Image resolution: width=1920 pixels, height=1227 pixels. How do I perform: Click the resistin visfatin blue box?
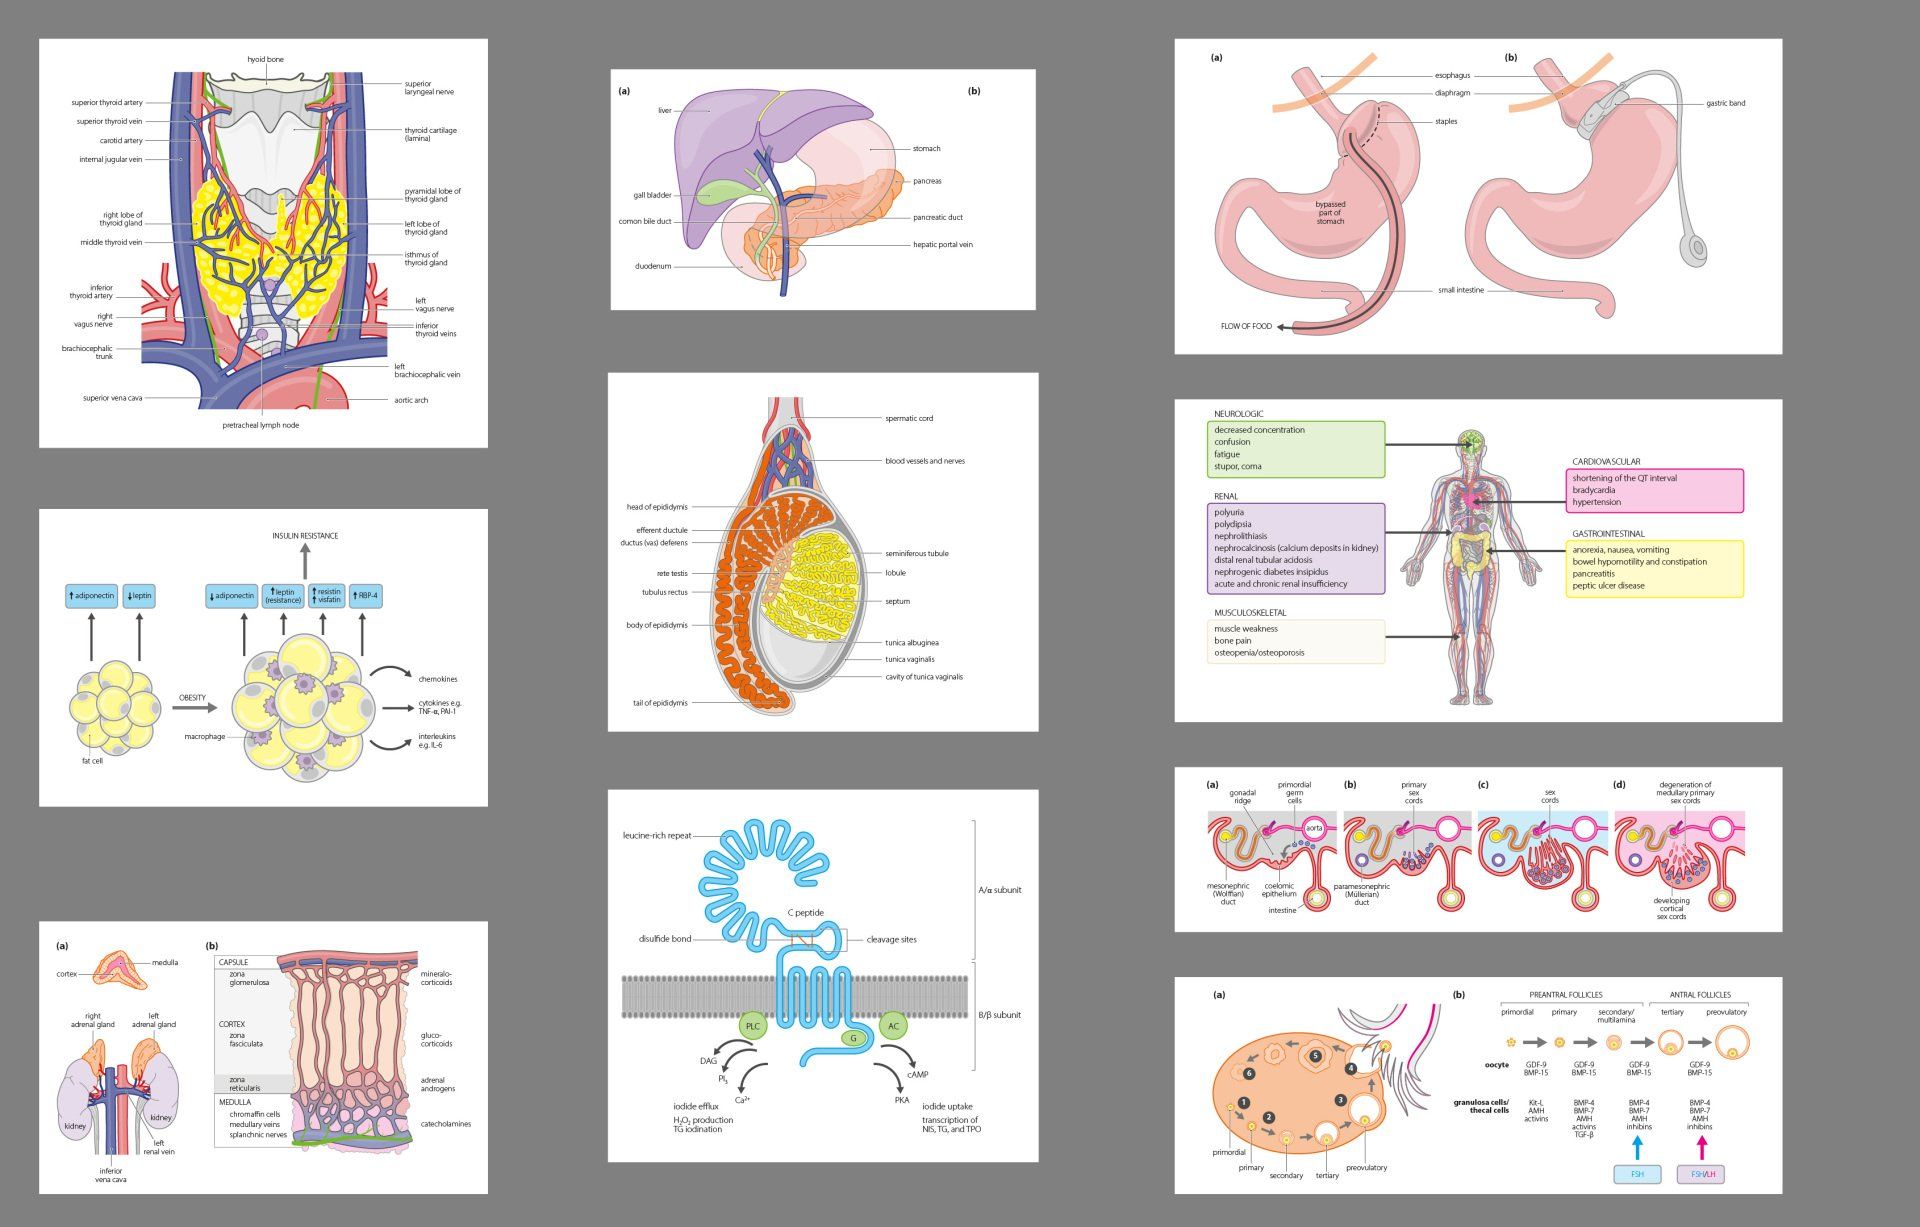326,596
